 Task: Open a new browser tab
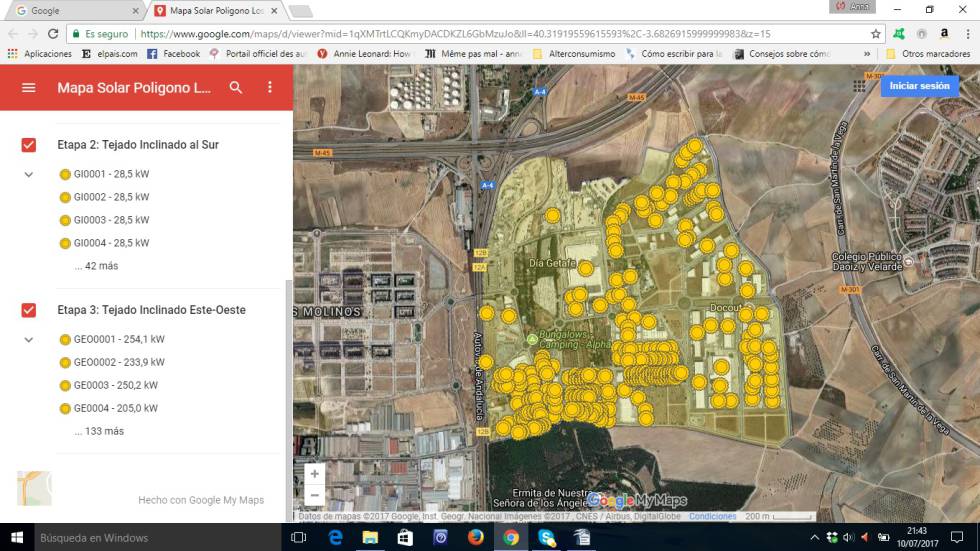click(x=301, y=11)
